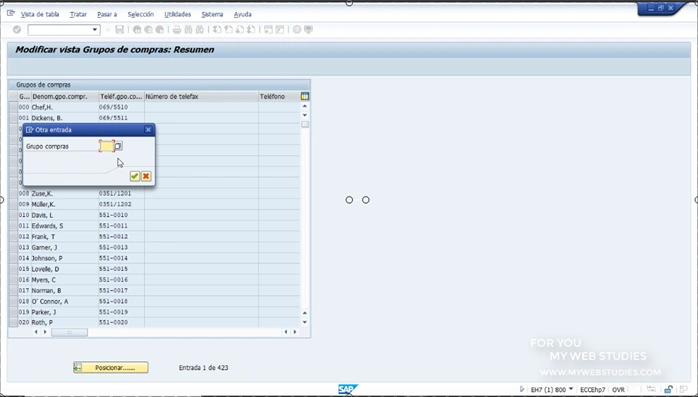Viewport: 698px width, 397px height.
Task: Click the lock icon in status bar
Action: pyautogui.click(x=668, y=389)
